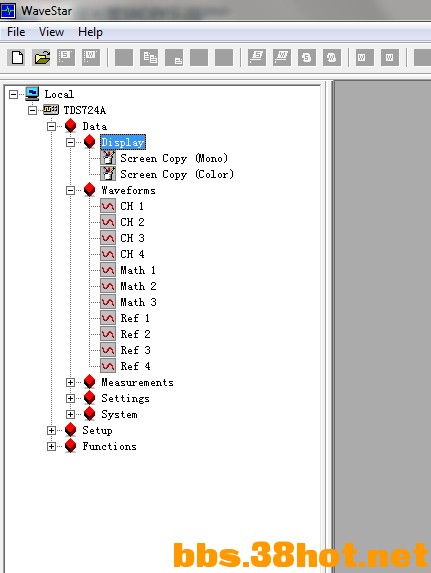Select the CH 4 waveform label
The width and height of the screenshot is (431, 573).
tap(132, 254)
